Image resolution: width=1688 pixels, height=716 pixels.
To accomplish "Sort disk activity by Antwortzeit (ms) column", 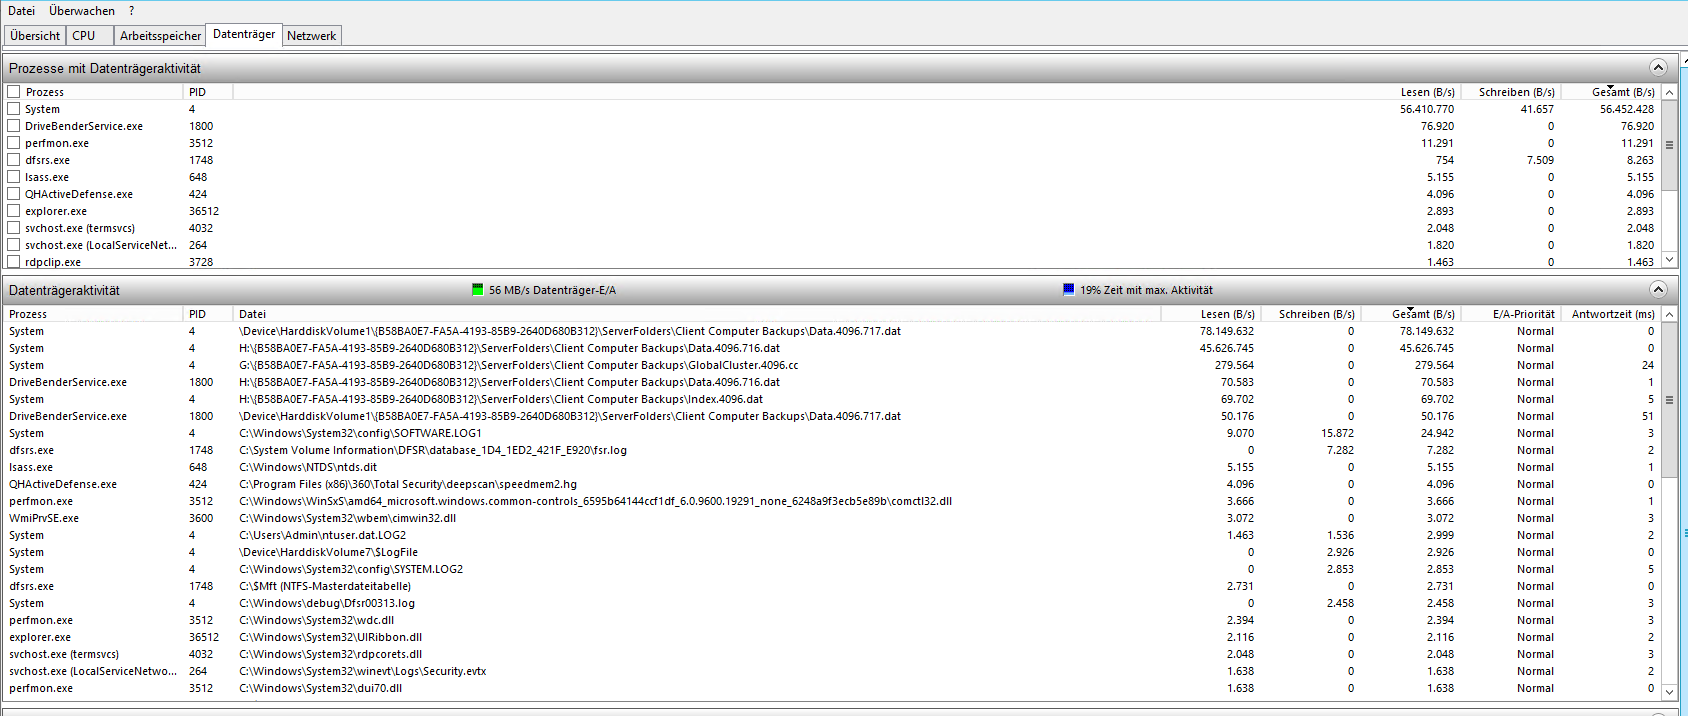I will point(1612,314).
